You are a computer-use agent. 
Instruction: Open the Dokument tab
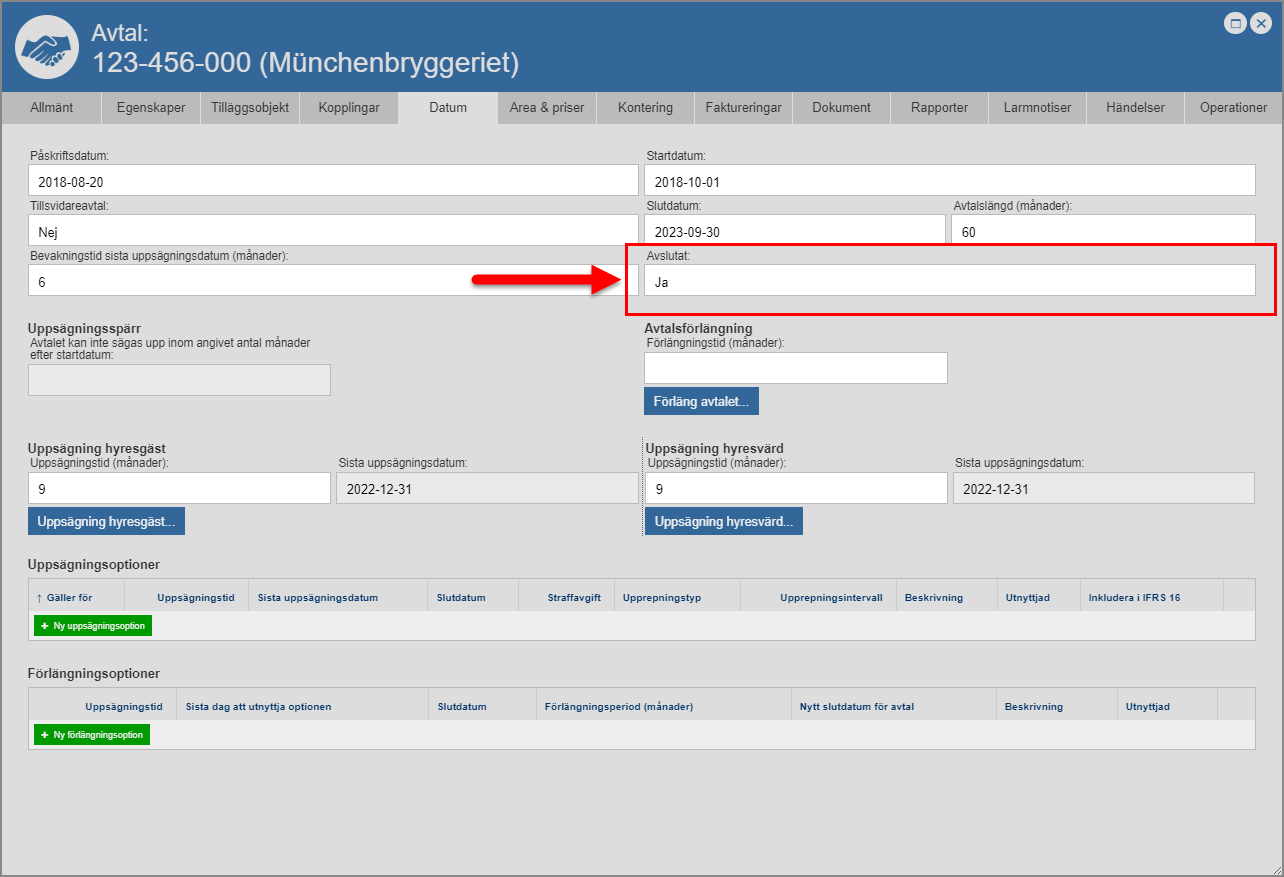[841, 108]
